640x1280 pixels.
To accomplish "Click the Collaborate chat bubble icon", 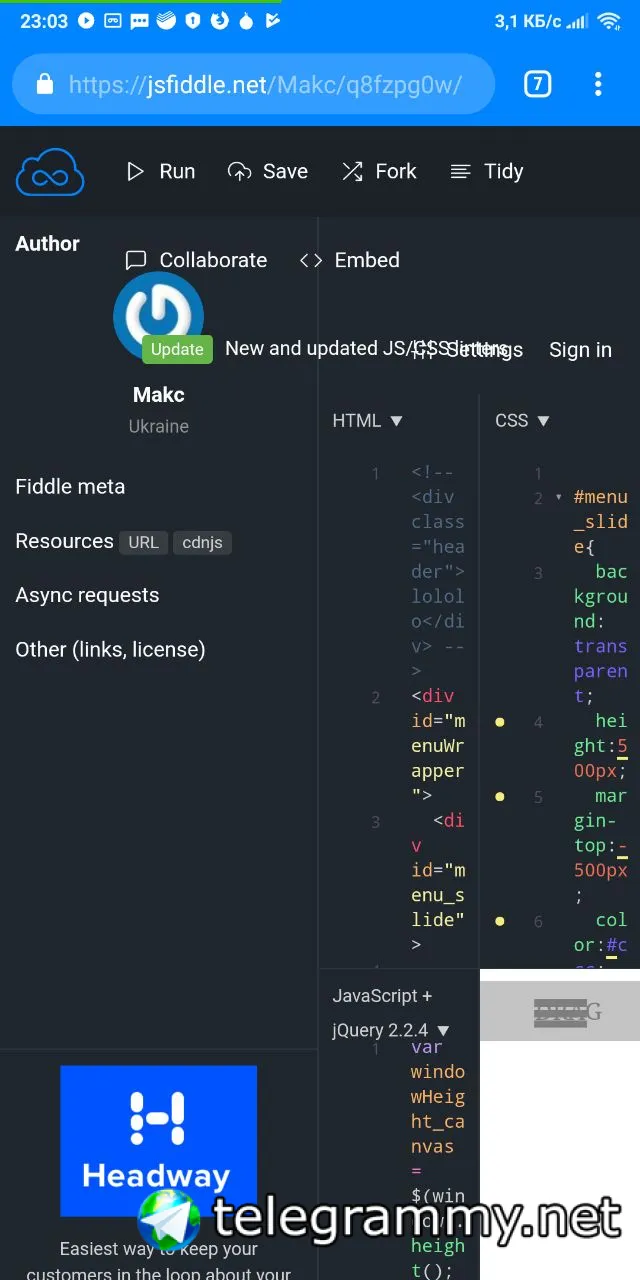I will 136,260.
